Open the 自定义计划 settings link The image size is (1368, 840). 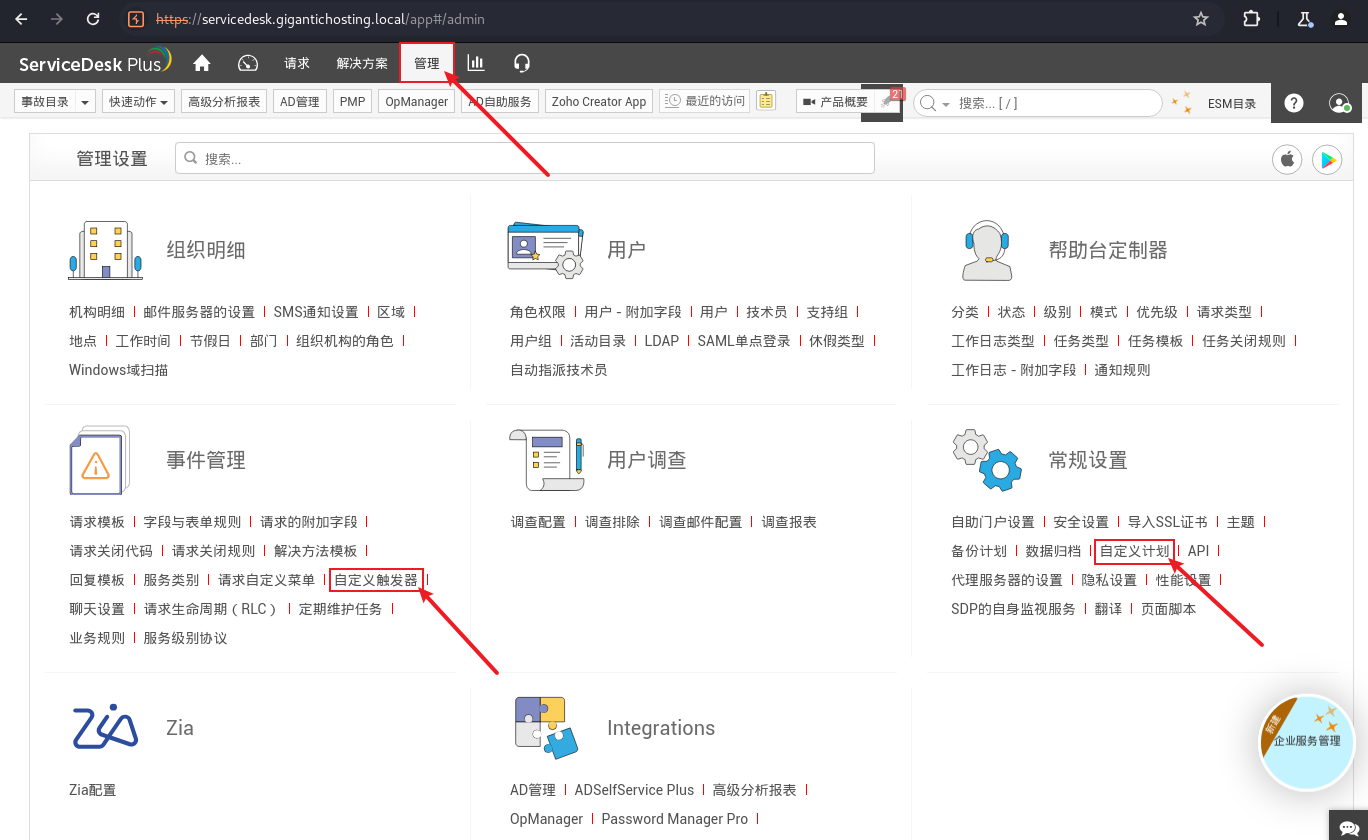coord(1134,551)
